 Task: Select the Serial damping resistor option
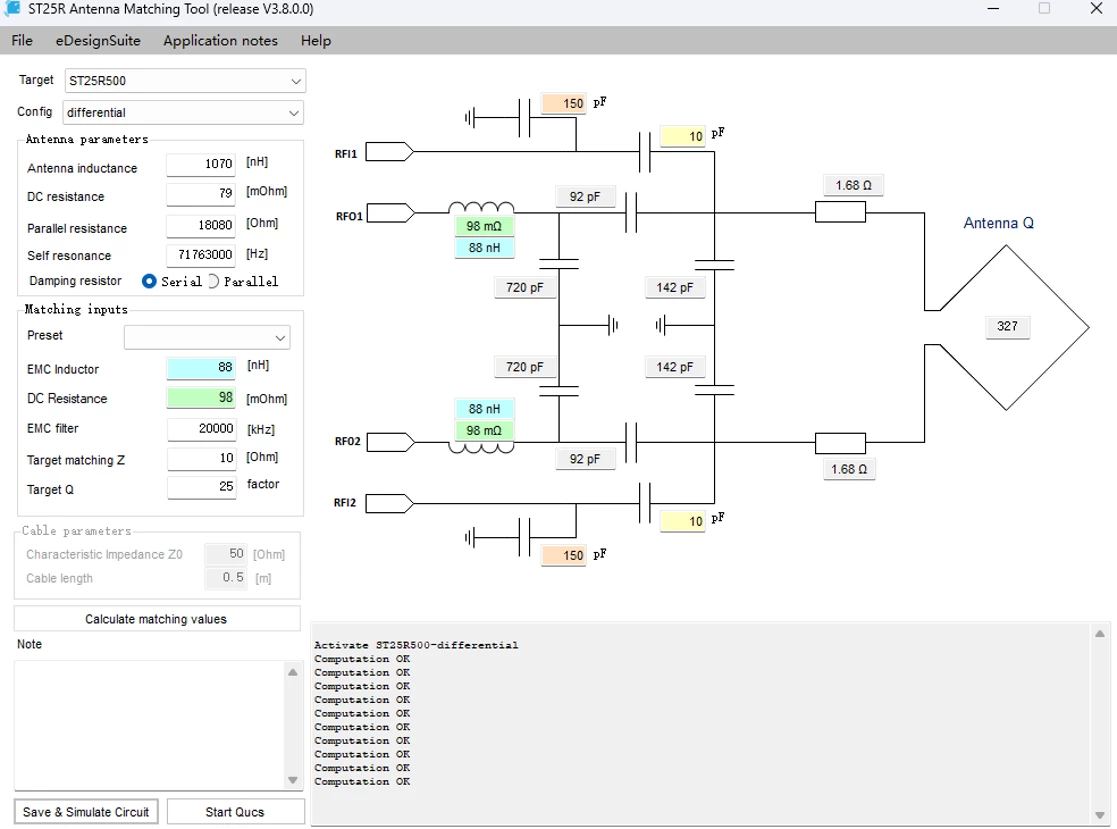click(x=149, y=281)
